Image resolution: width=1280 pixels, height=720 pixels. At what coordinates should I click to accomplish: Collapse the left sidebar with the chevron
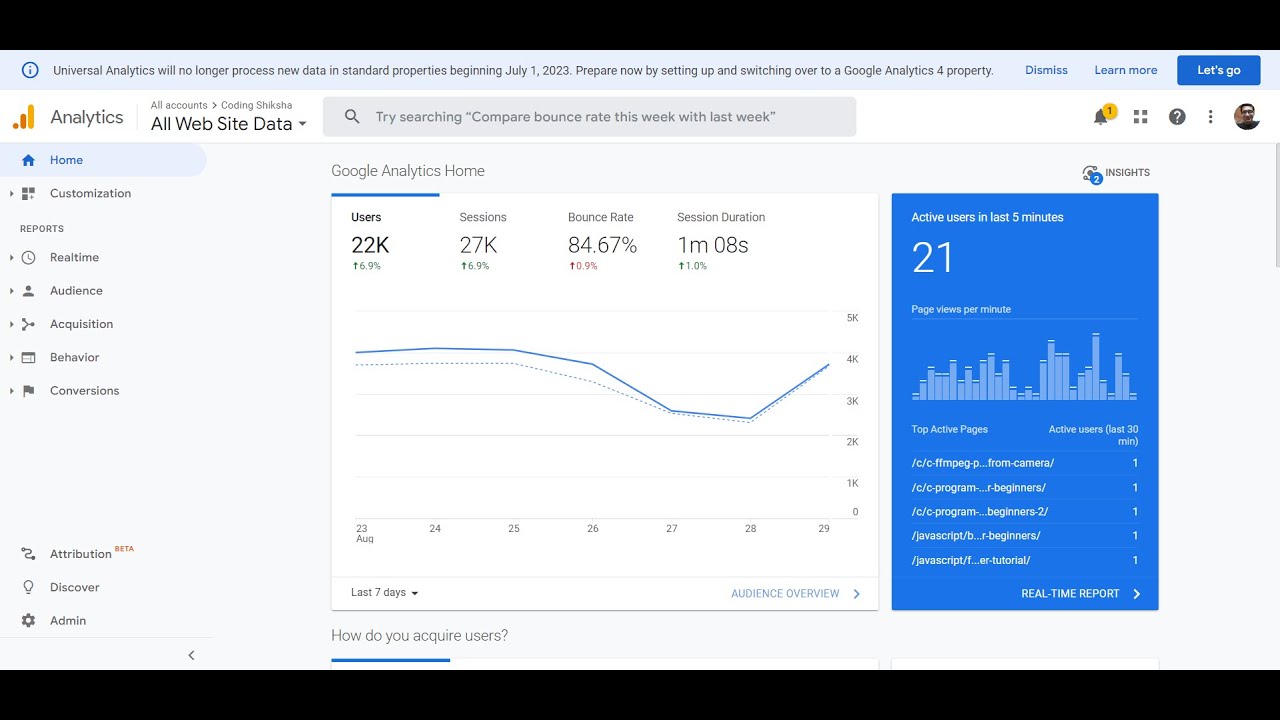(191, 656)
